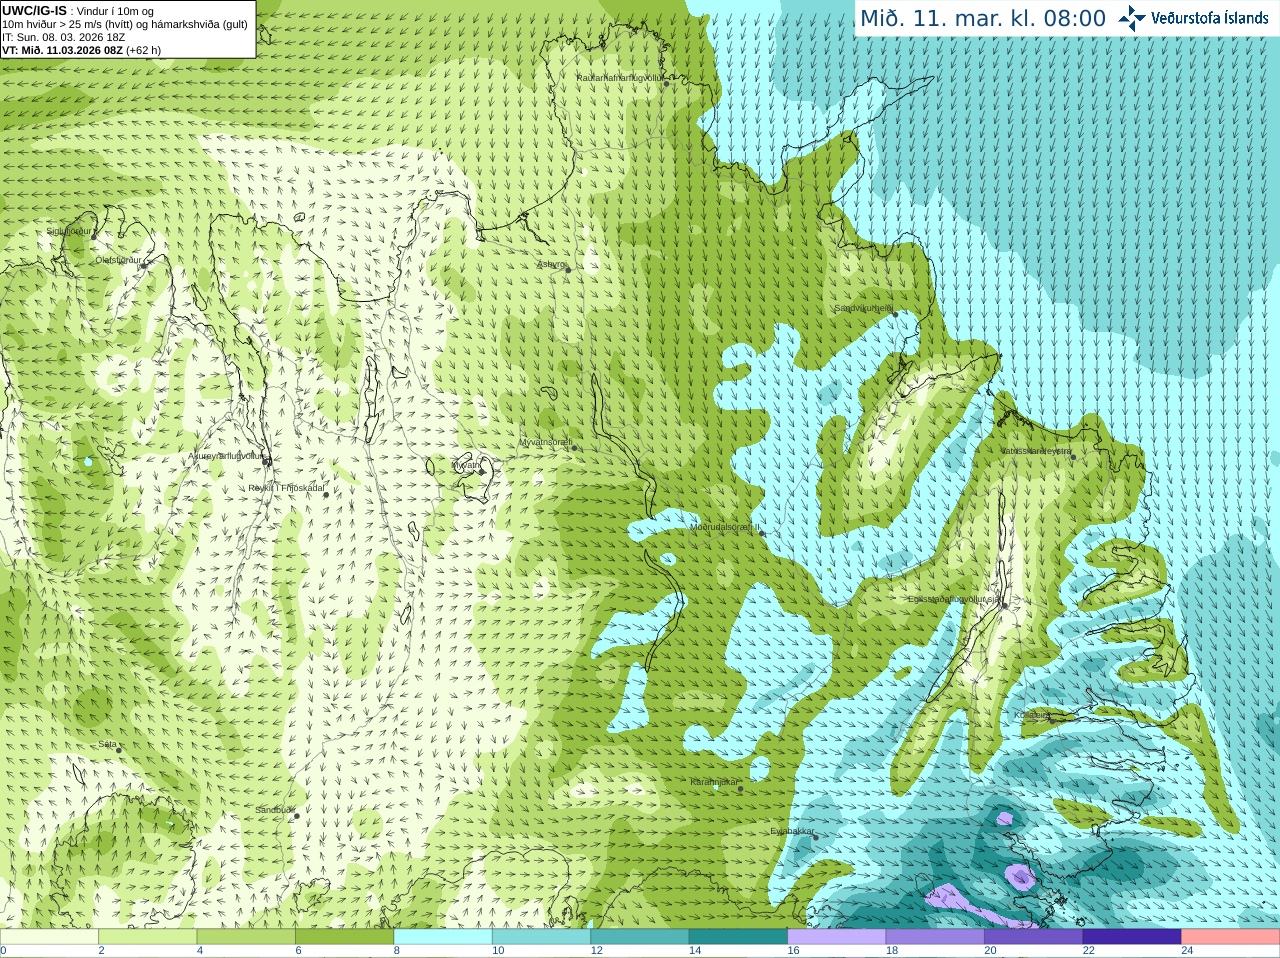This screenshot has height=958, width=1280.
Task: Click the above 24 m/s pink legend swatch
Action: [x=1231, y=937]
